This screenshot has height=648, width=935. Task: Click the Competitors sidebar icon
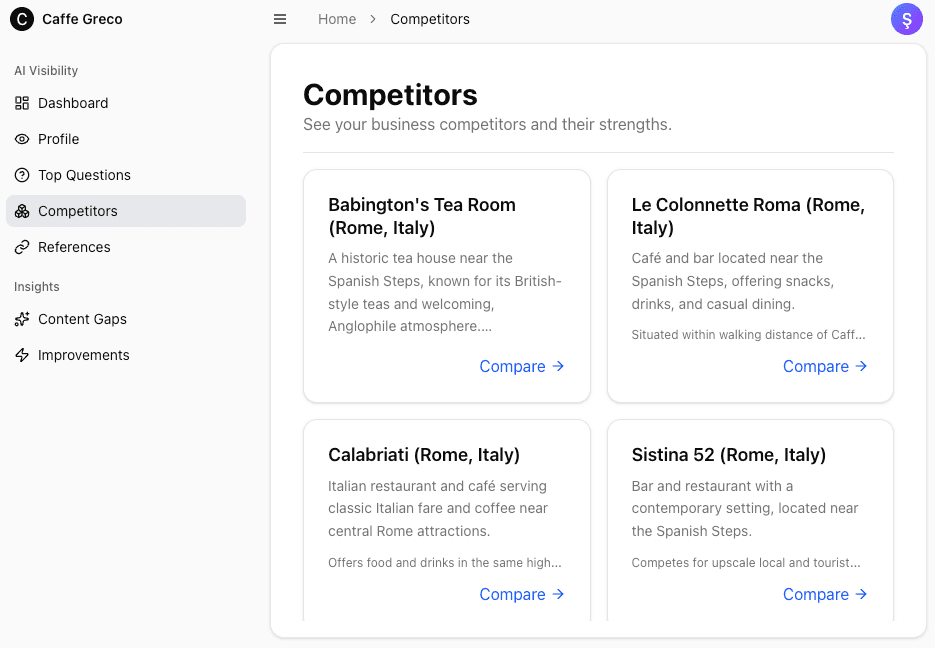coord(22,211)
